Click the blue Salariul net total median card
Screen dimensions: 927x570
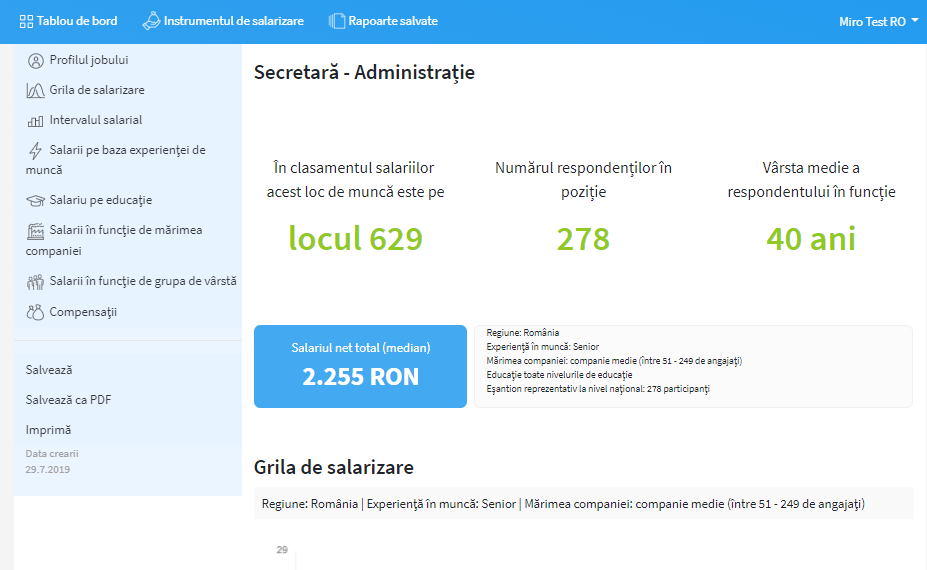point(361,366)
